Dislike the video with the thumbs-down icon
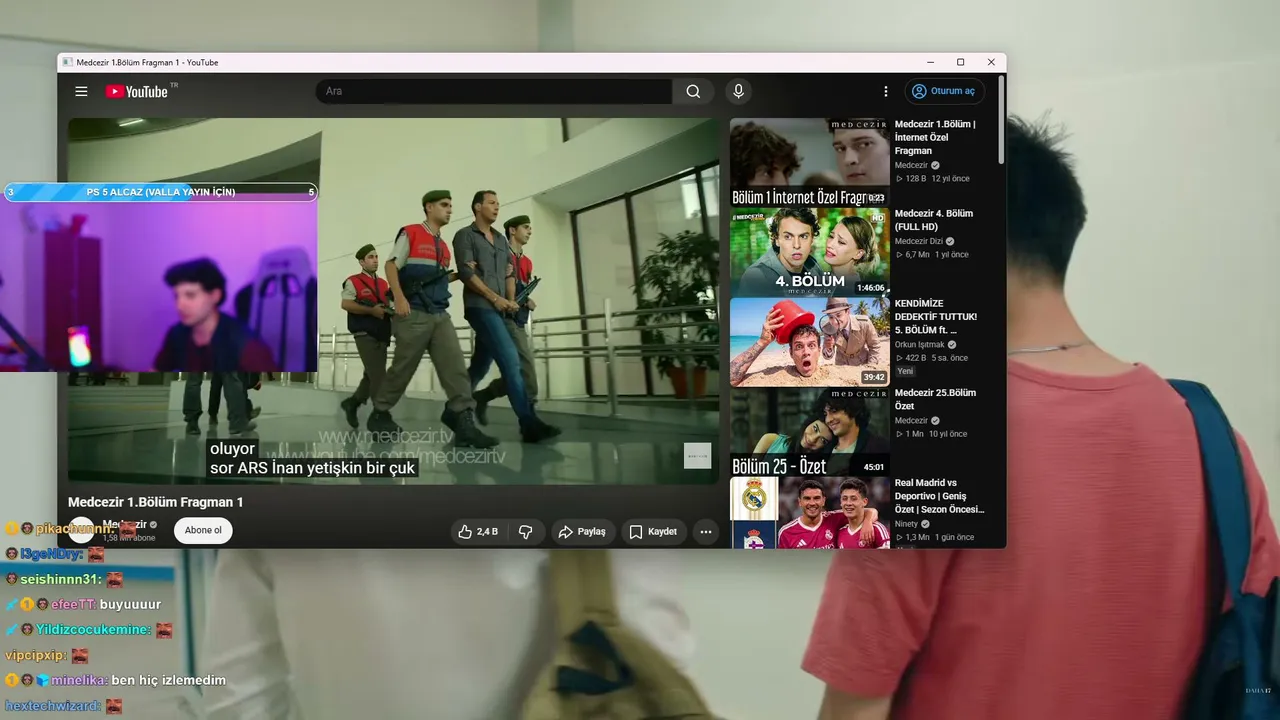Screen dimensions: 1280x720 [525, 531]
